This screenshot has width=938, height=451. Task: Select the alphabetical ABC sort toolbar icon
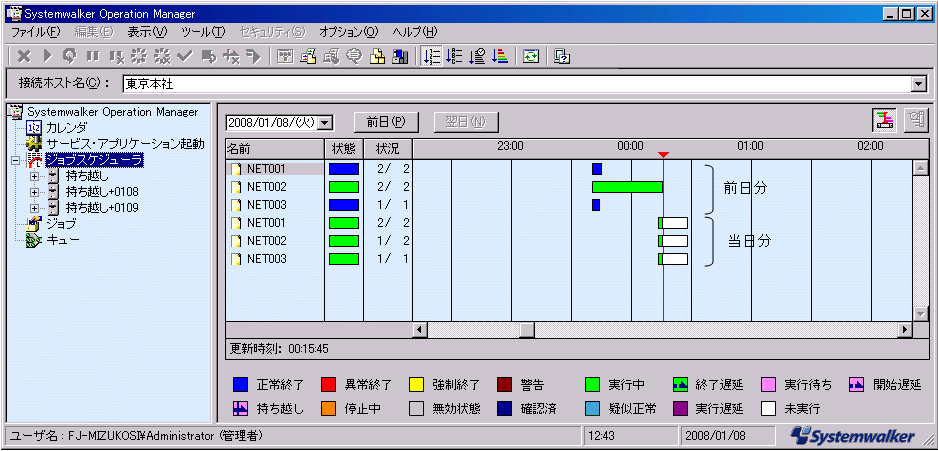coord(454,56)
